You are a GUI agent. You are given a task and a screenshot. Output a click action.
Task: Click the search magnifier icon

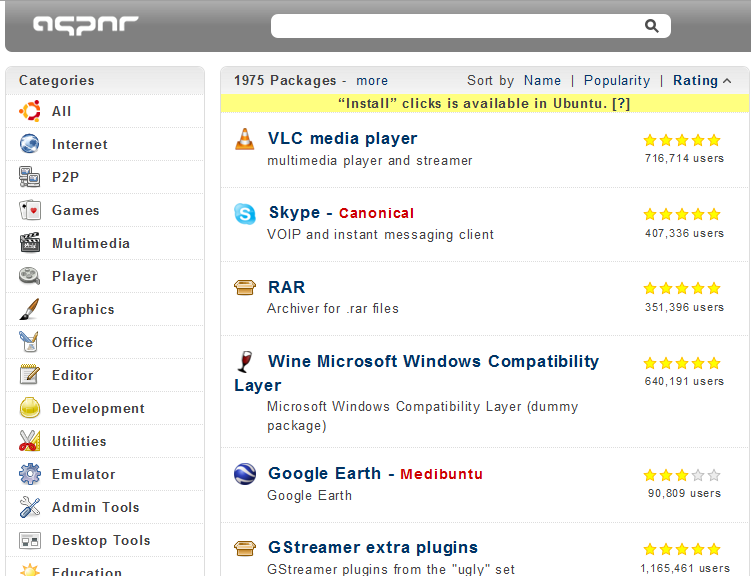652,26
